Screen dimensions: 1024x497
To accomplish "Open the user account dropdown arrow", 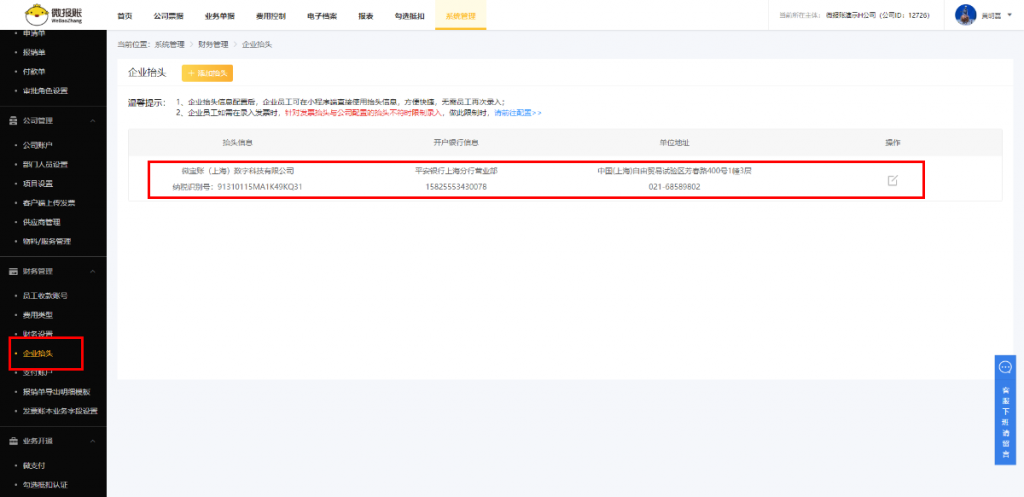I will click(1010, 15).
